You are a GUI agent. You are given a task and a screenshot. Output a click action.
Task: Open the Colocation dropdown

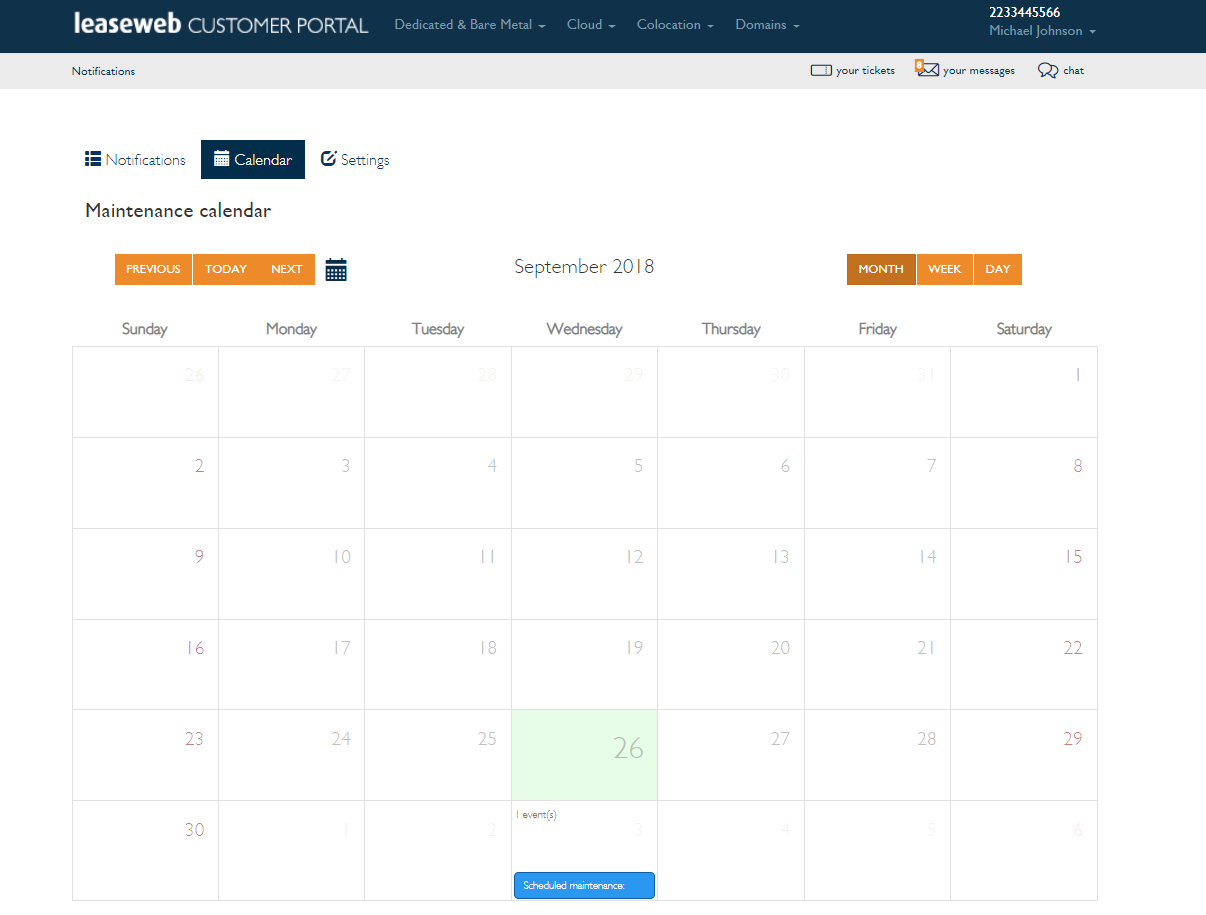click(x=675, y=25)
